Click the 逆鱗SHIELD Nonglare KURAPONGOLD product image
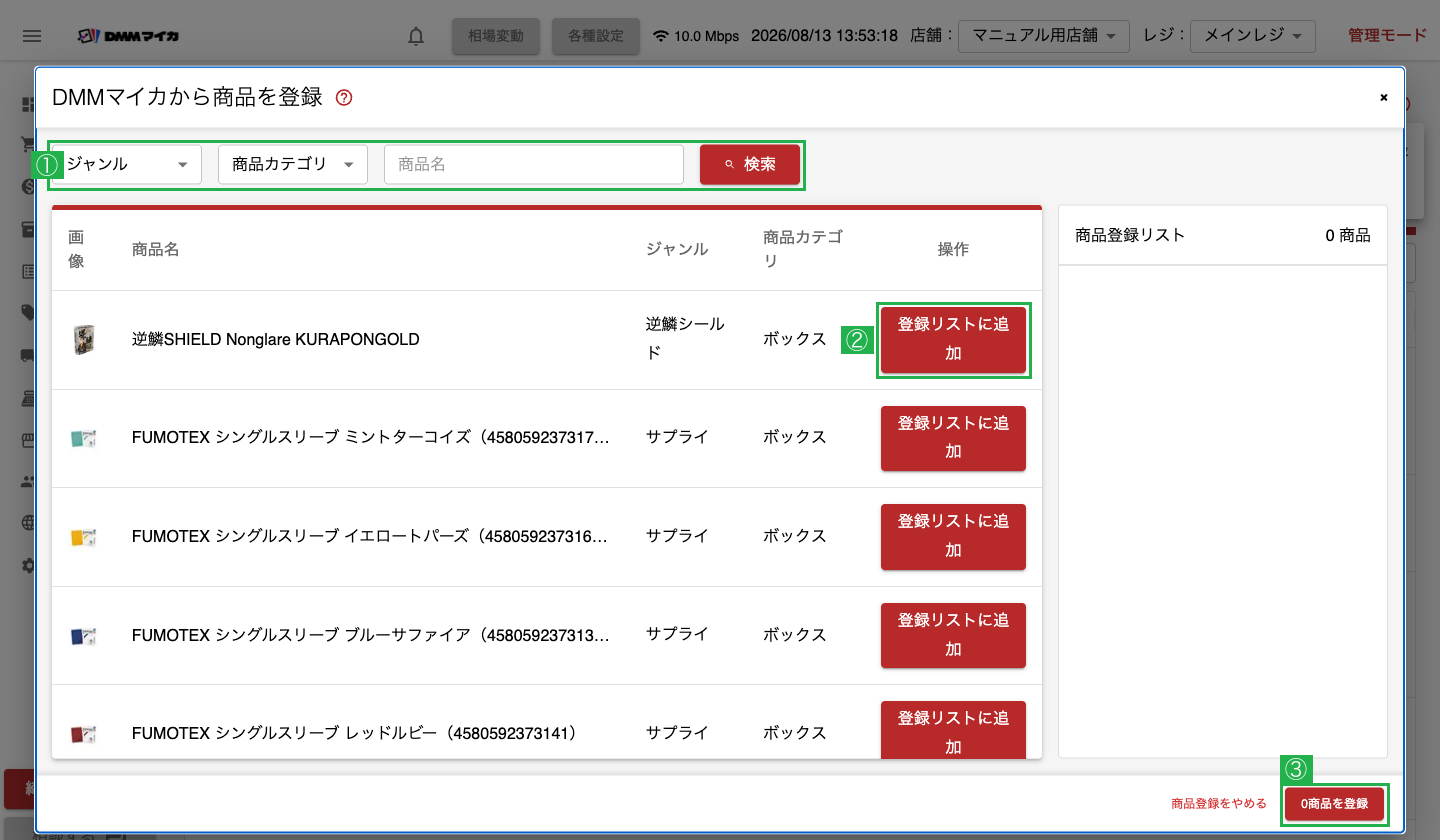This screenshot has width=1440, height=840. tap(84, 340)
